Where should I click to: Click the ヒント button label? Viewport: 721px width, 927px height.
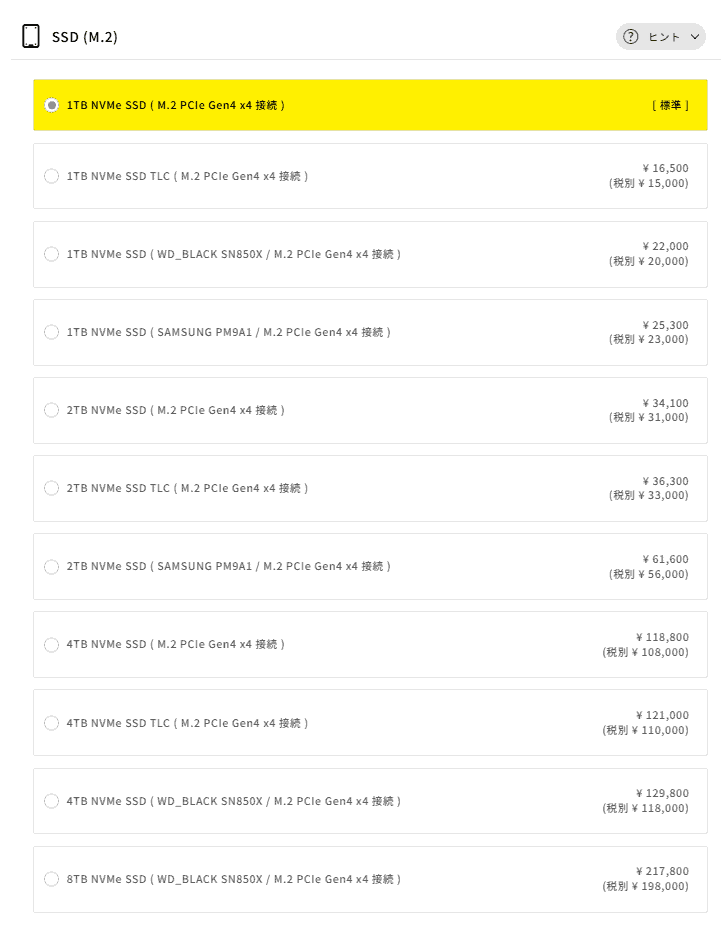664,37
